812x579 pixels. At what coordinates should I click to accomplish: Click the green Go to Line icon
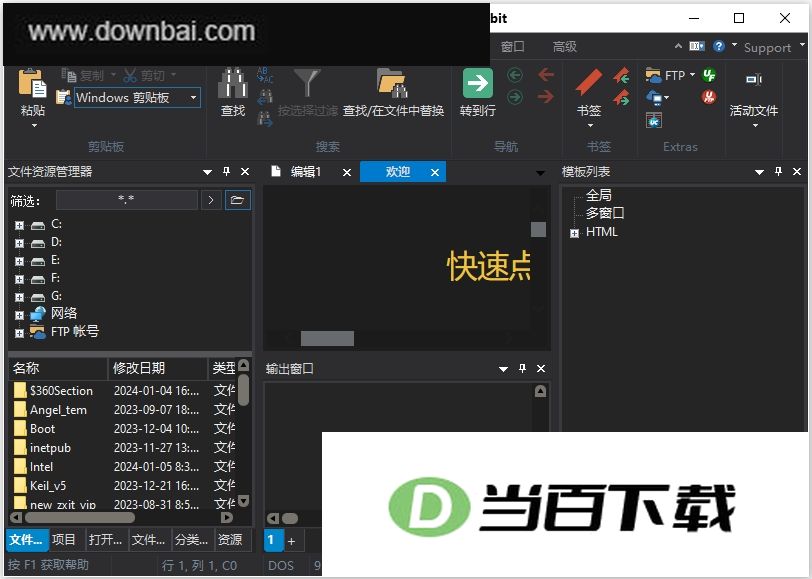click(477, 83)
